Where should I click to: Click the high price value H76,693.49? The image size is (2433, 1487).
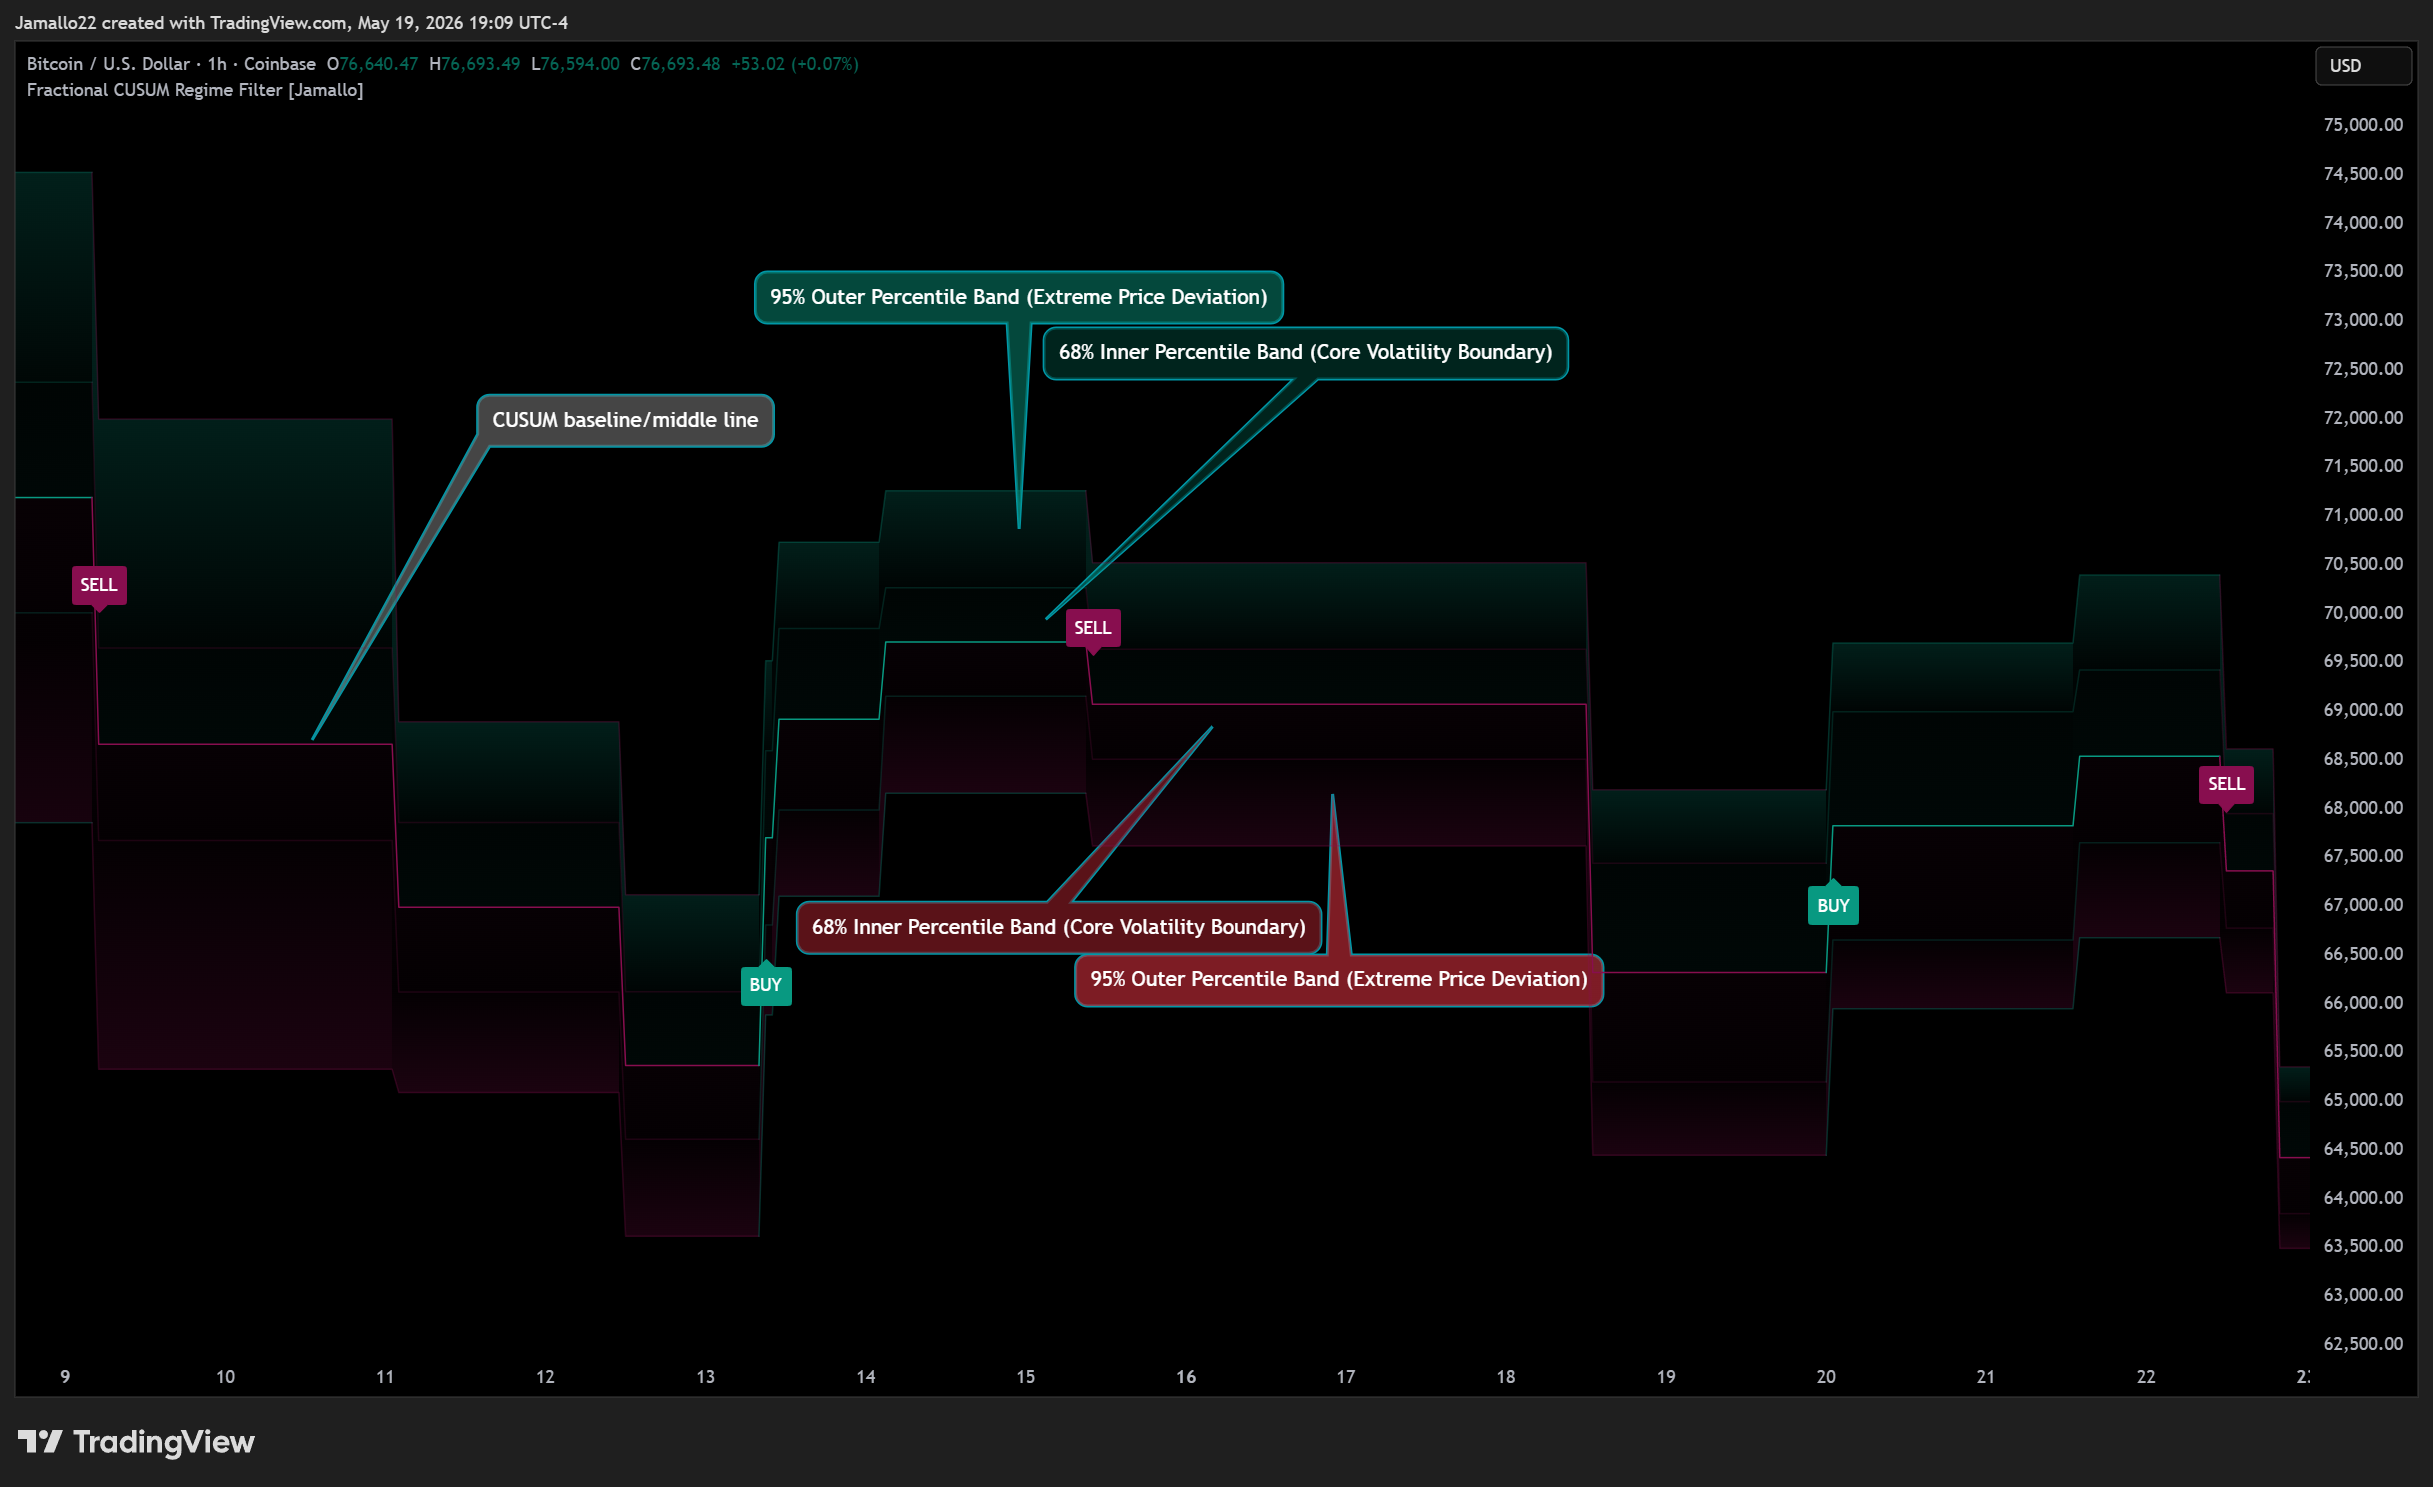474,64
